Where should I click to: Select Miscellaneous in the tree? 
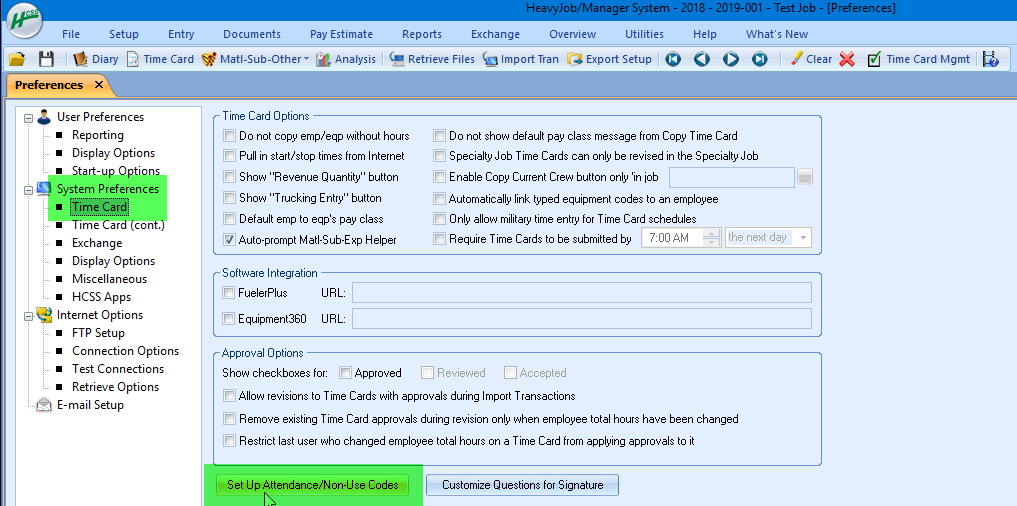pos(109,279)
